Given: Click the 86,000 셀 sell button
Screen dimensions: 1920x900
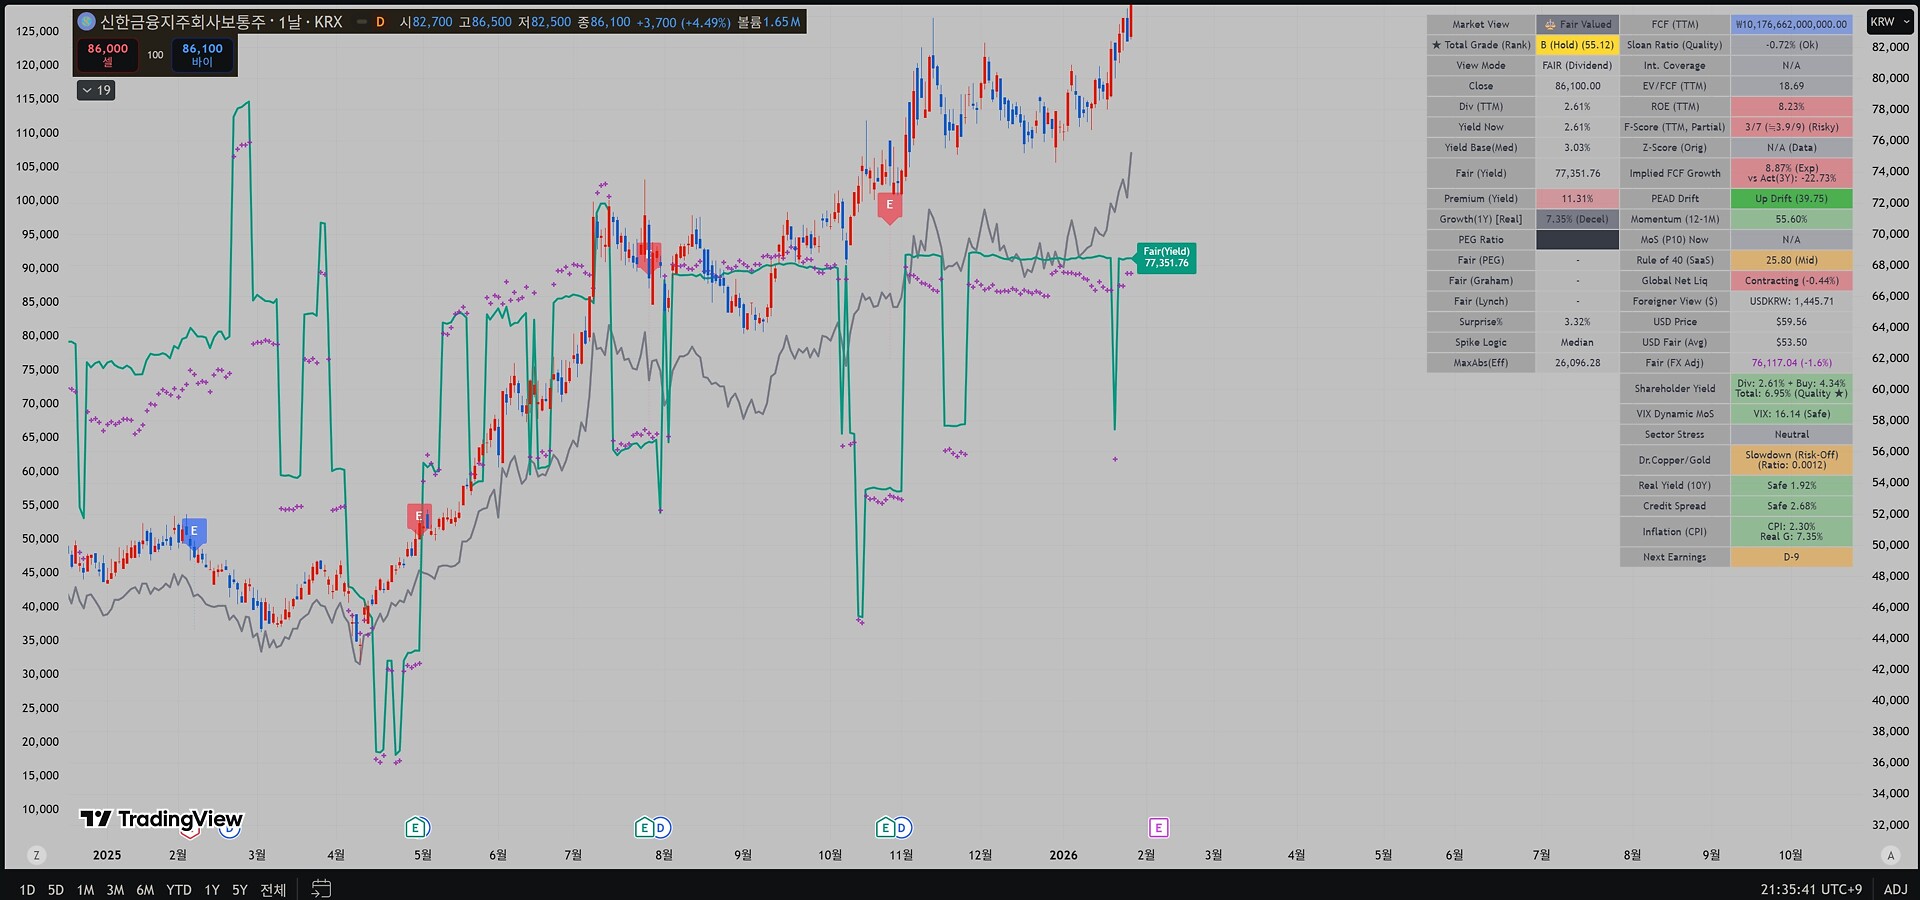Looking at the screenshot, I should (x=108, y=55).
